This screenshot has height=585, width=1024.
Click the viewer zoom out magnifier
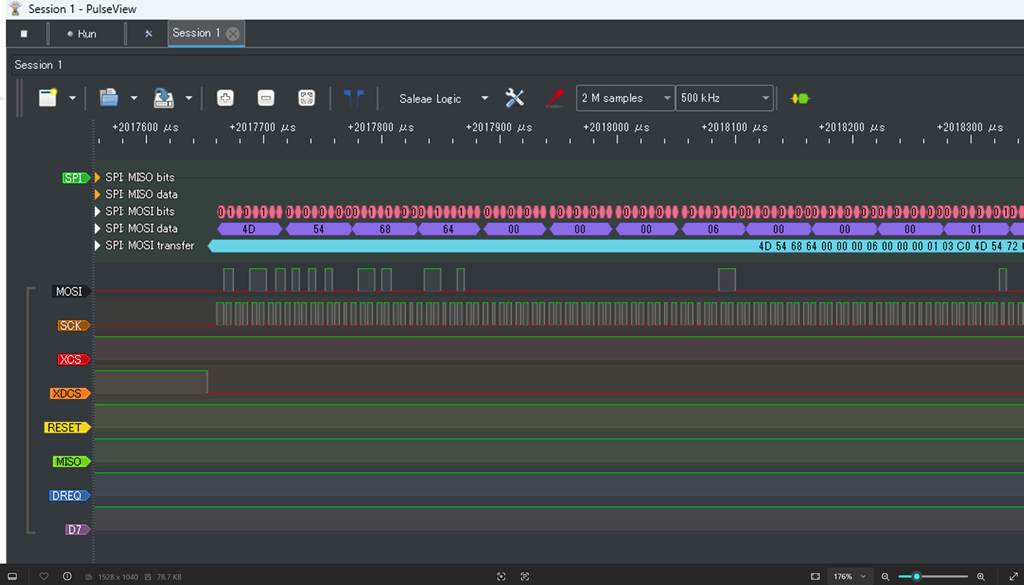click(886, 577)
